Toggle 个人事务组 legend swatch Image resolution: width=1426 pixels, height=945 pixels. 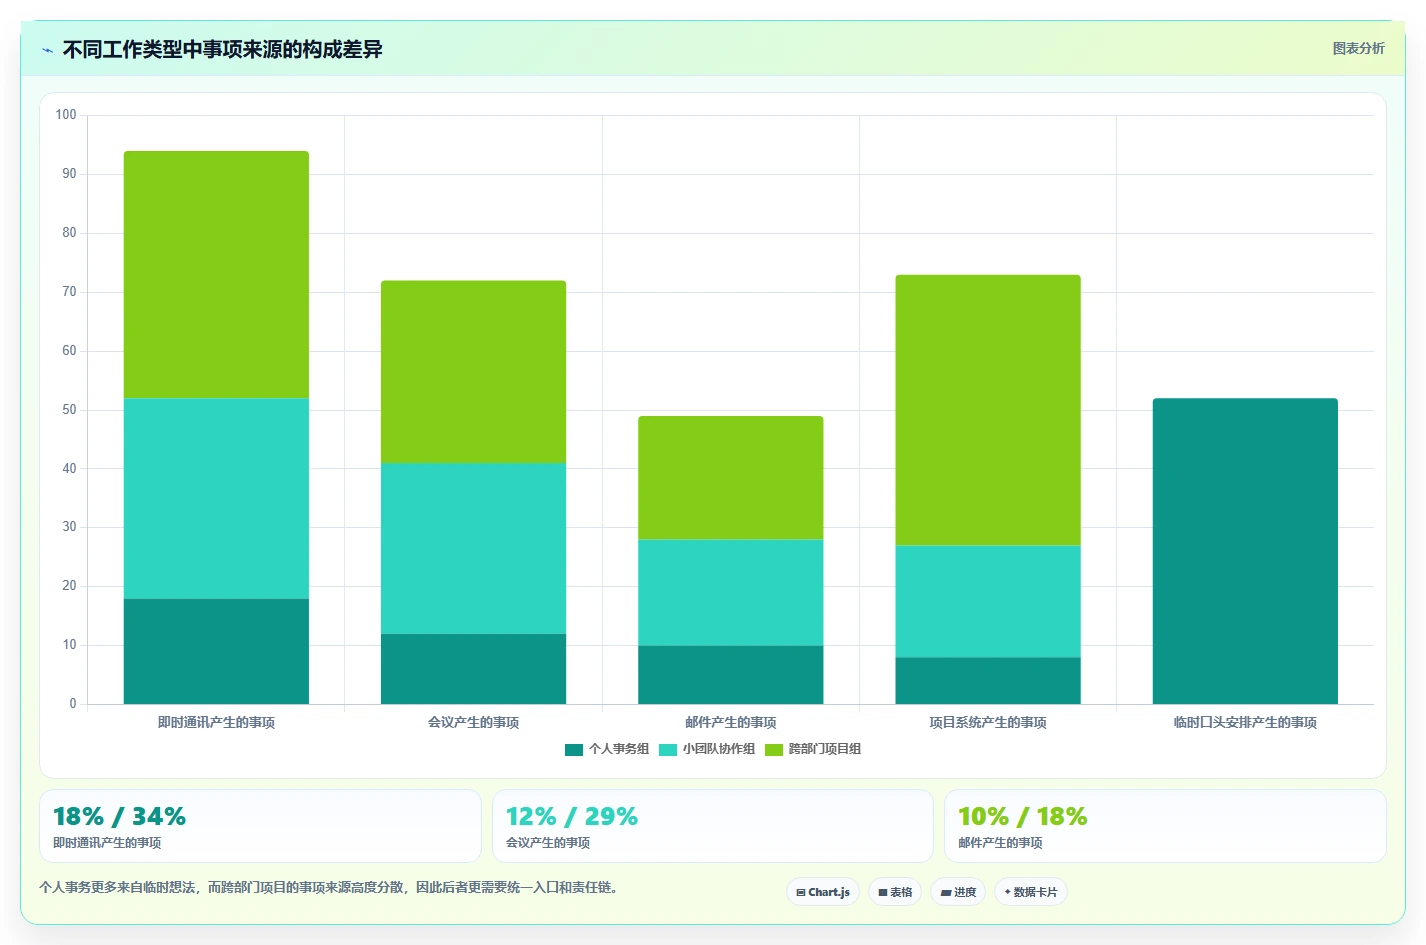[574, 749]
